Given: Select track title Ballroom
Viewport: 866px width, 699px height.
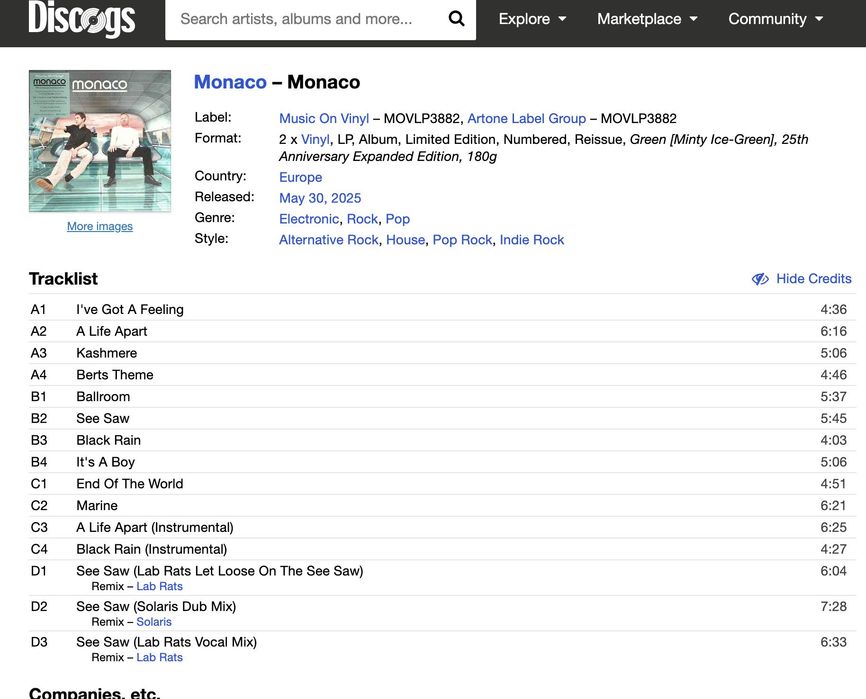Looking at the screenshot, I should pyautogui.click(x=103, y=397).
